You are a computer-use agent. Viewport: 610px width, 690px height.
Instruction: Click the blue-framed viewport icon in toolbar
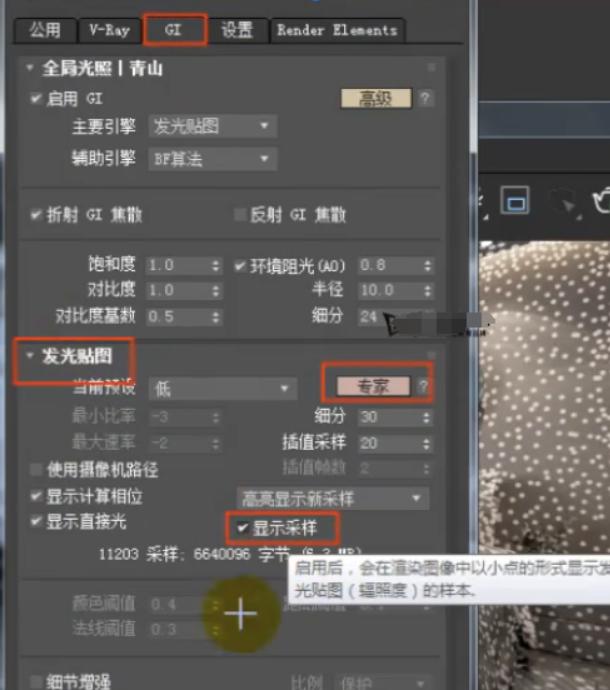(x=514, y=201)
